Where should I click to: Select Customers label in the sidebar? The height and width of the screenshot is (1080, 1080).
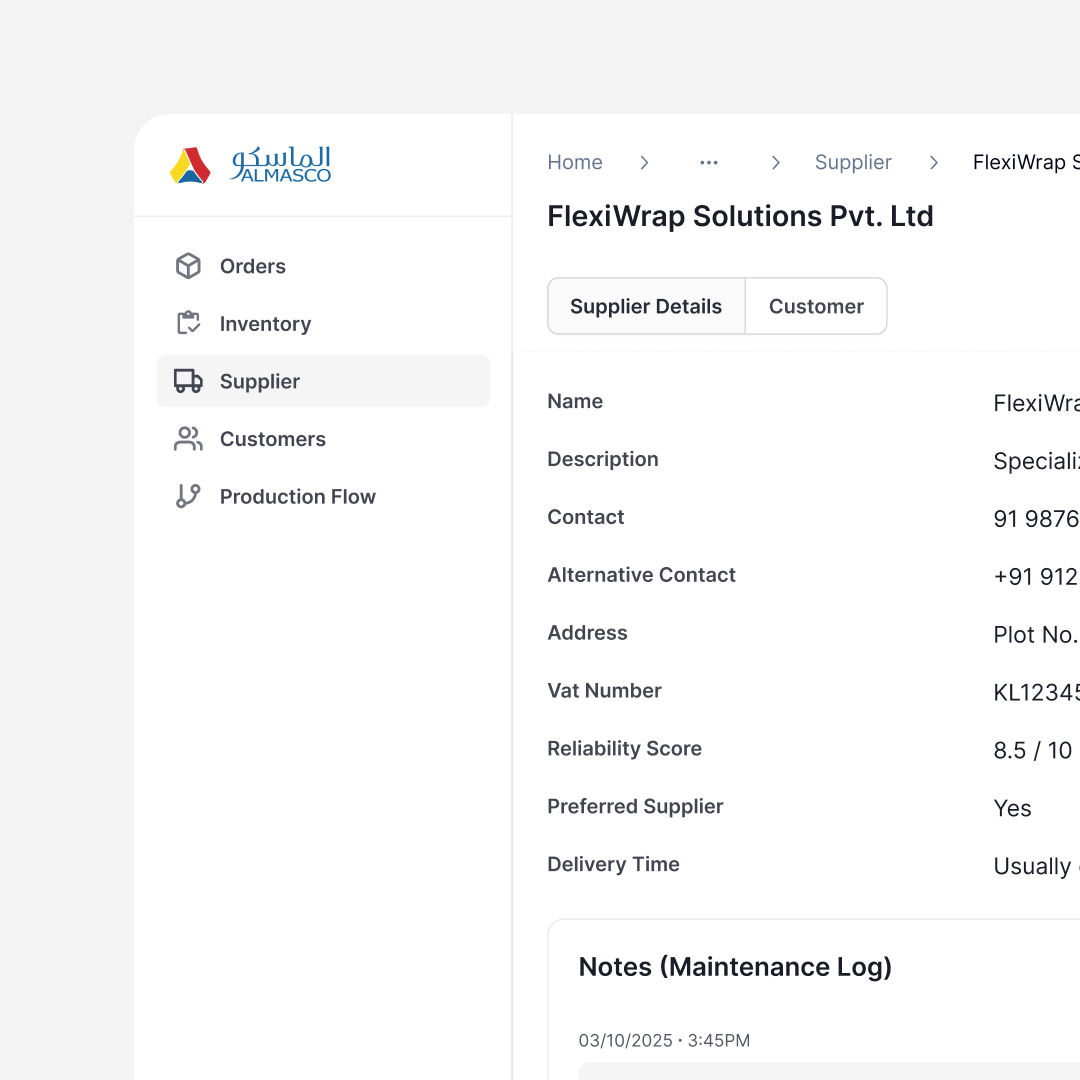[x=273, y=439]
